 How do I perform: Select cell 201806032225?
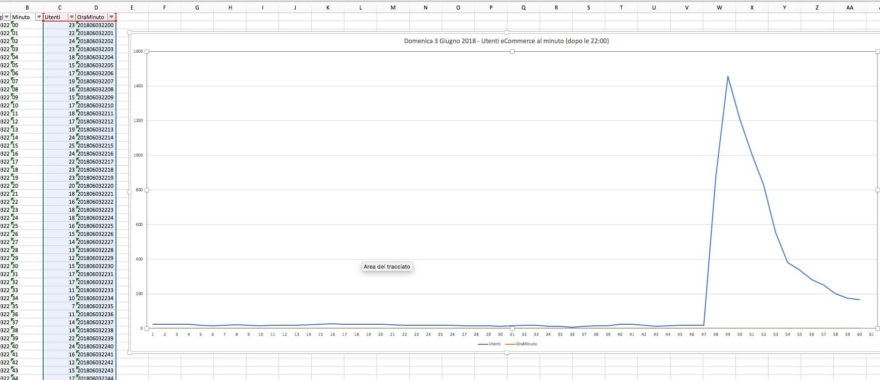click(x=96, y=226)
